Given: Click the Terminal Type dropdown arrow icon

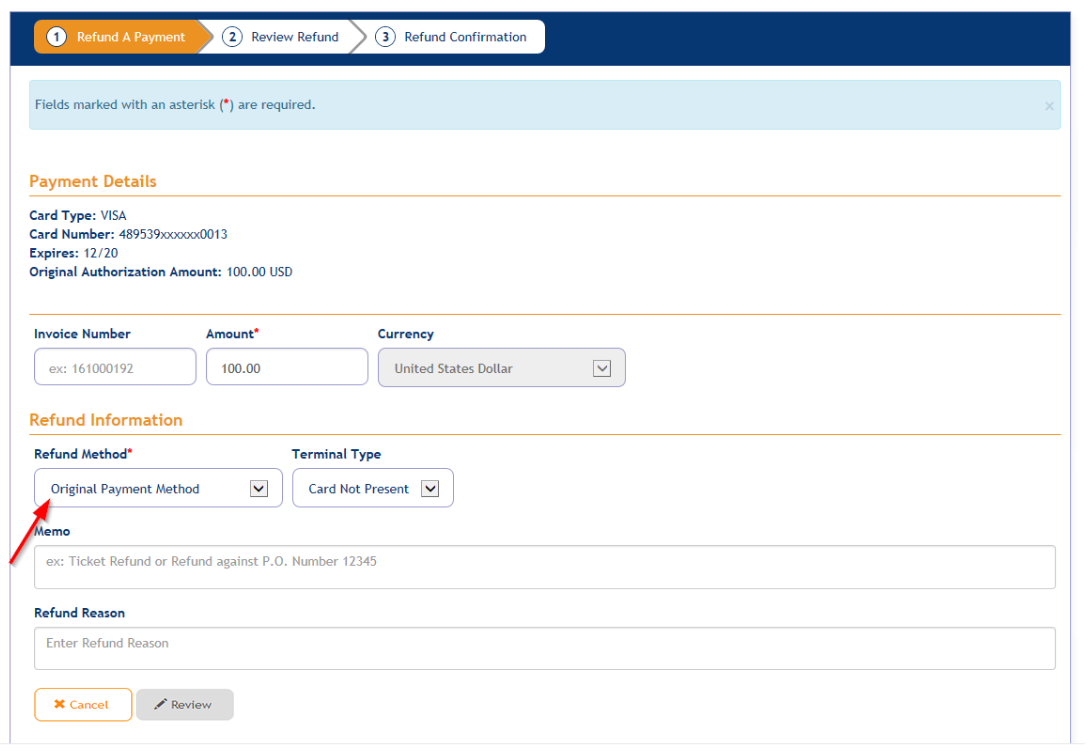Looking at the screenshot, I should point(430,488).
